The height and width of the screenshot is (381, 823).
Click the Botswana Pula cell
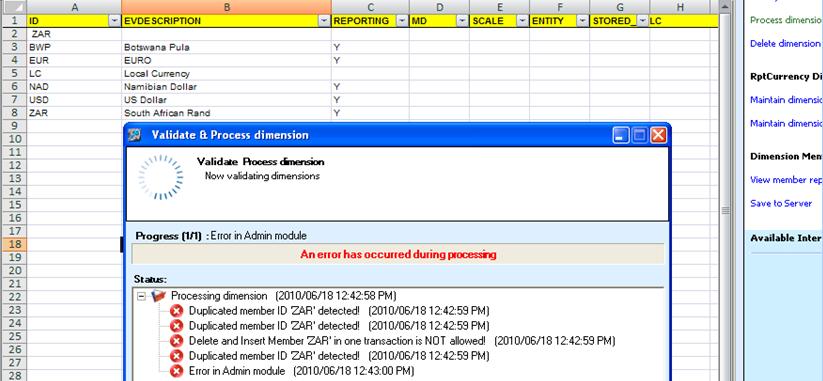click(x=226, y=47)
